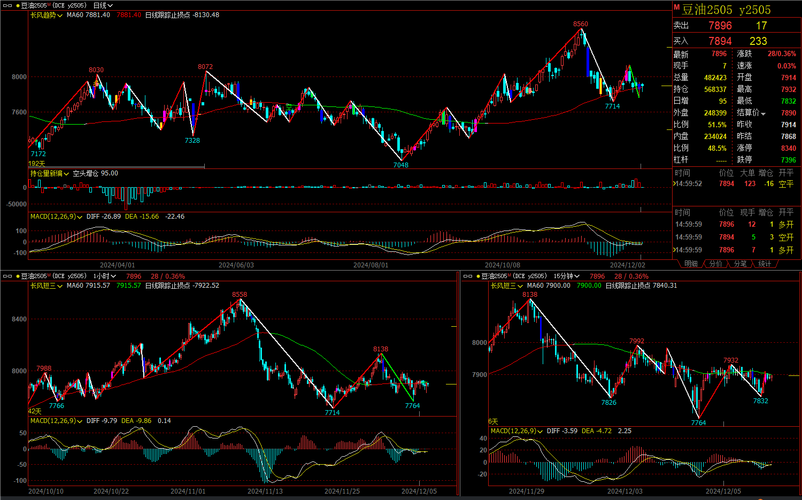Switch to the 分价 tab
This screenshot has height=500, width=802.
715,264
